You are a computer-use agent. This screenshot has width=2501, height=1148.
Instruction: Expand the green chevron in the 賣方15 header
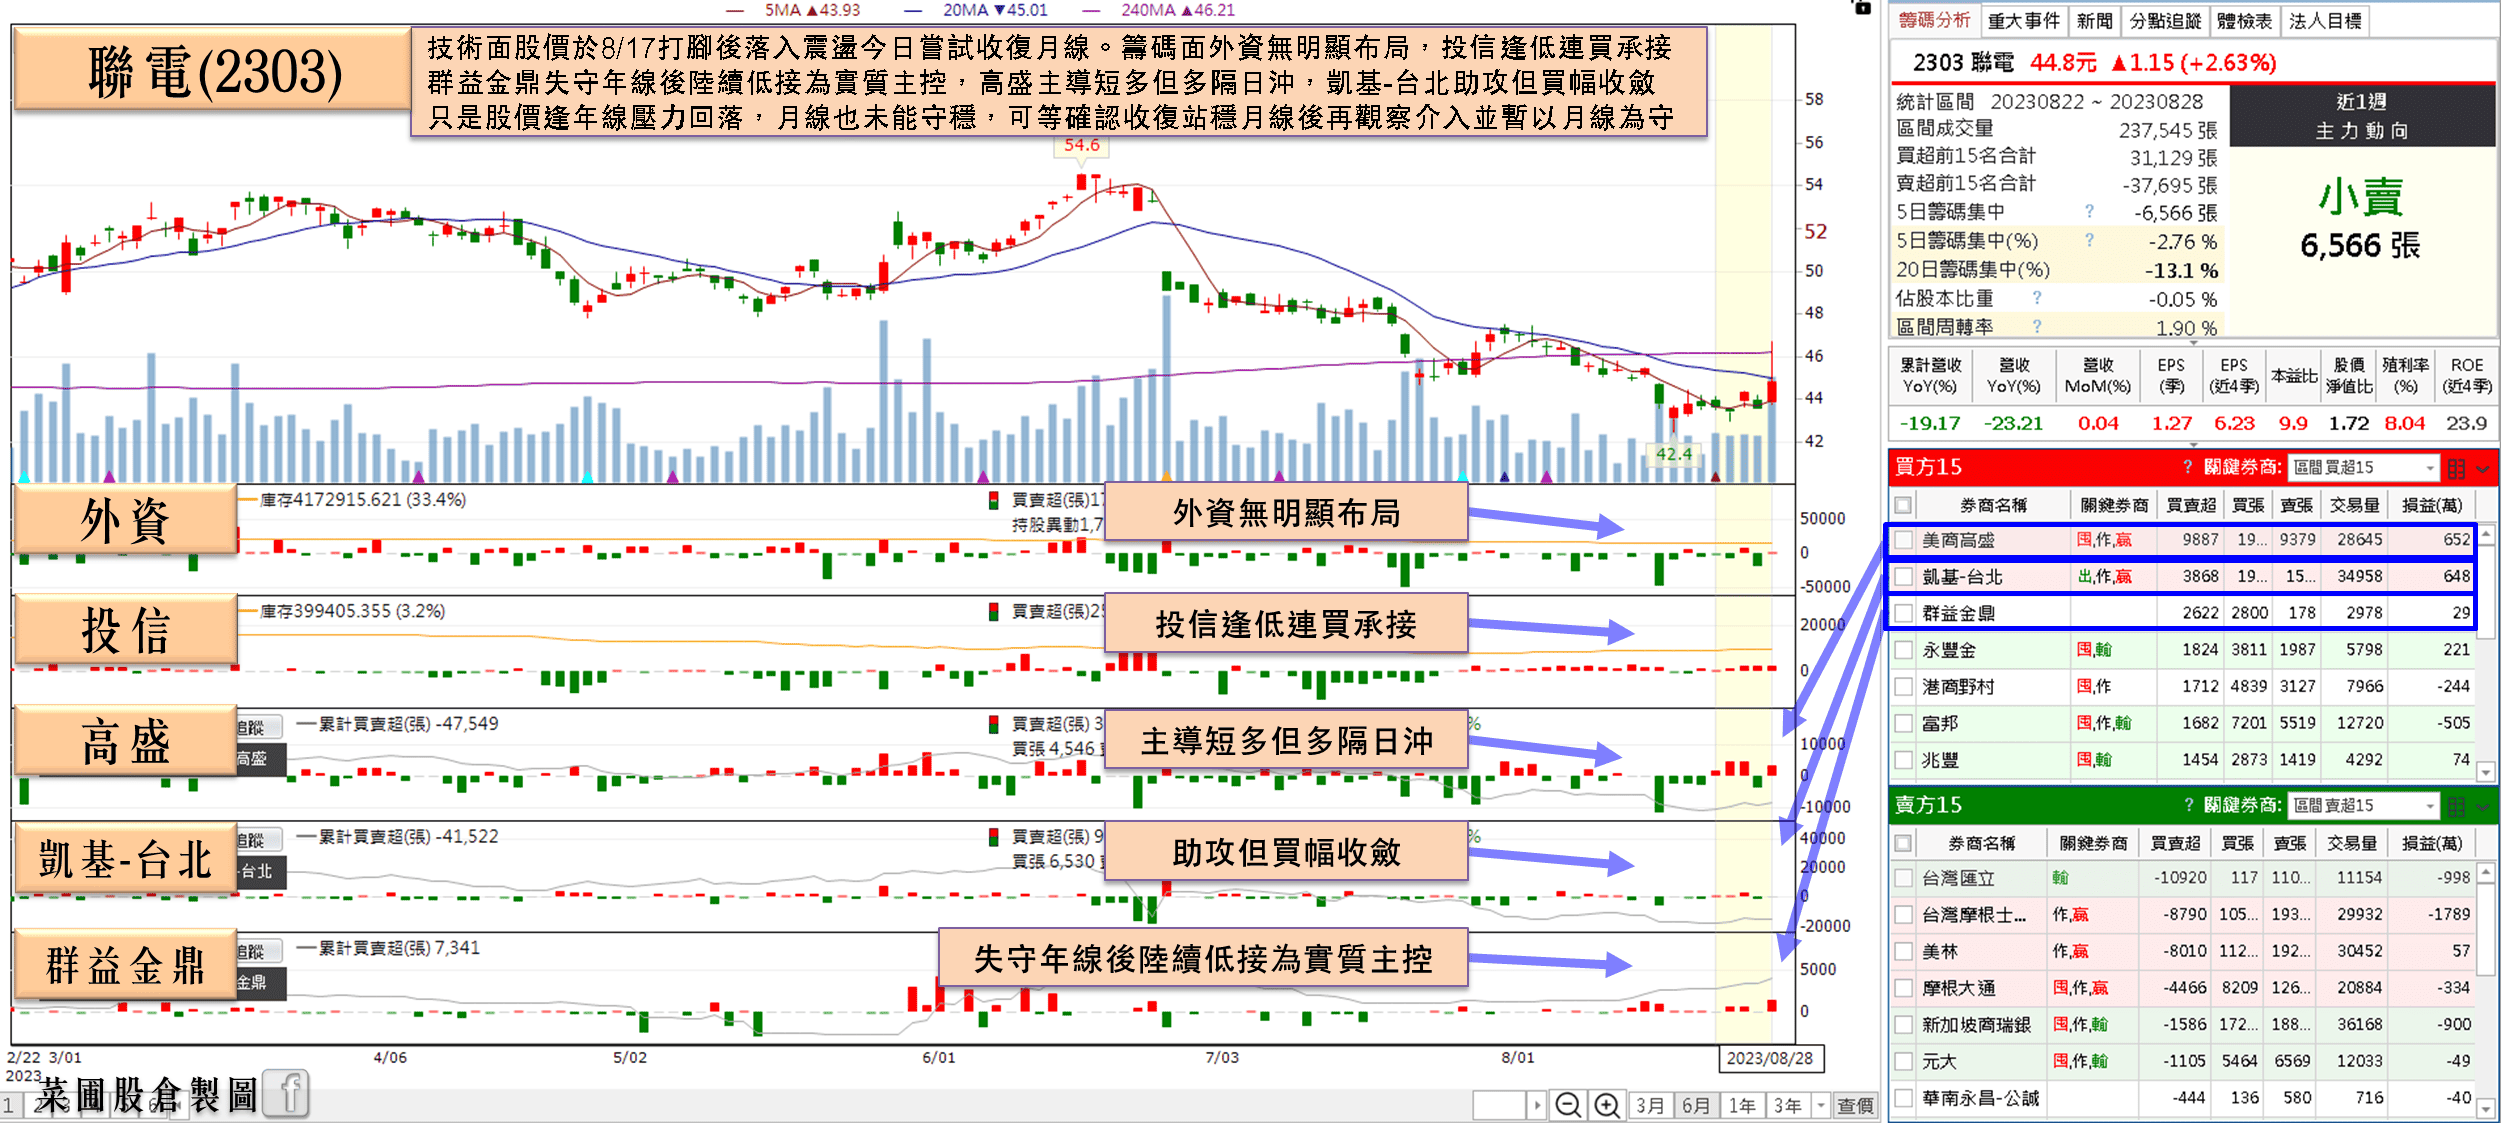tap(2482, 806)
